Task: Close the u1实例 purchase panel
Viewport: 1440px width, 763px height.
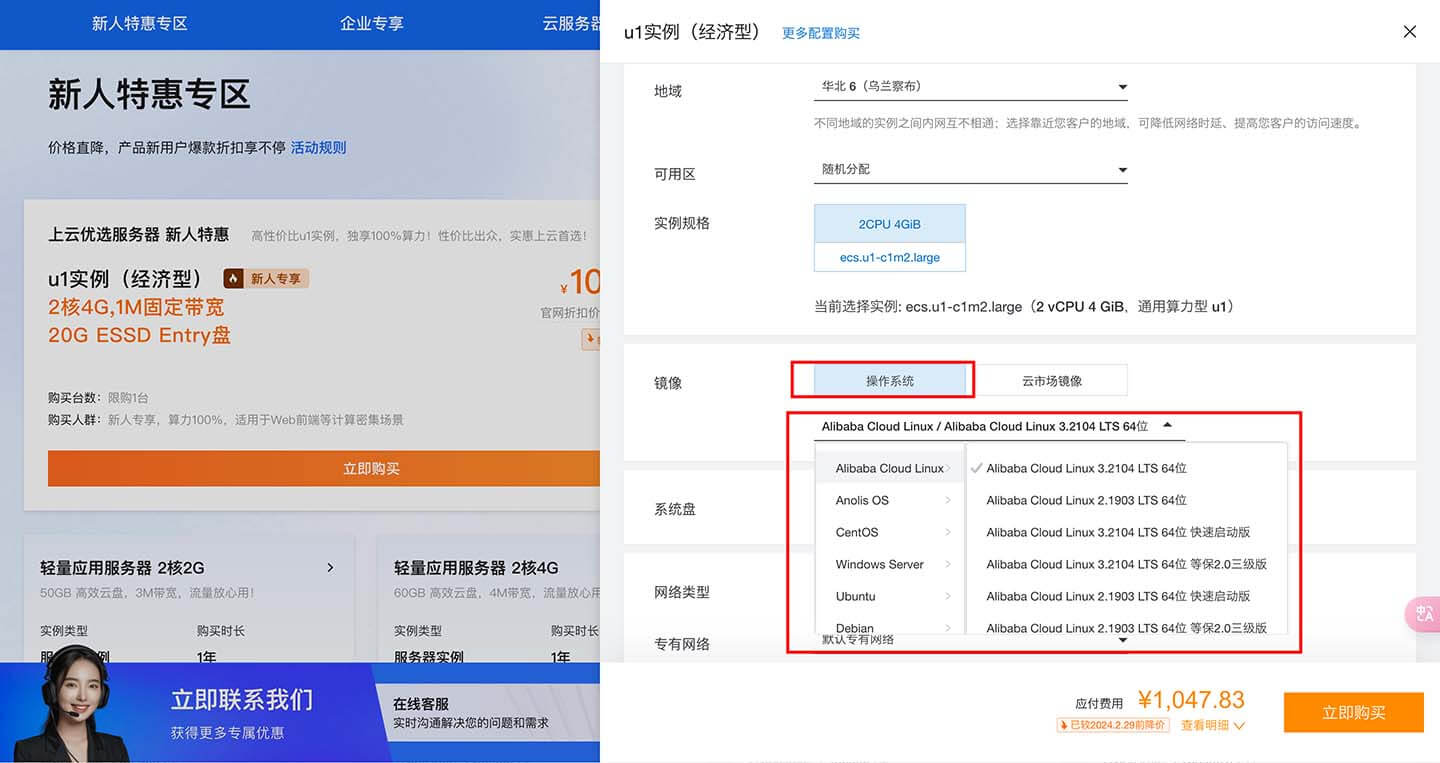Action: coord(1409,32)
